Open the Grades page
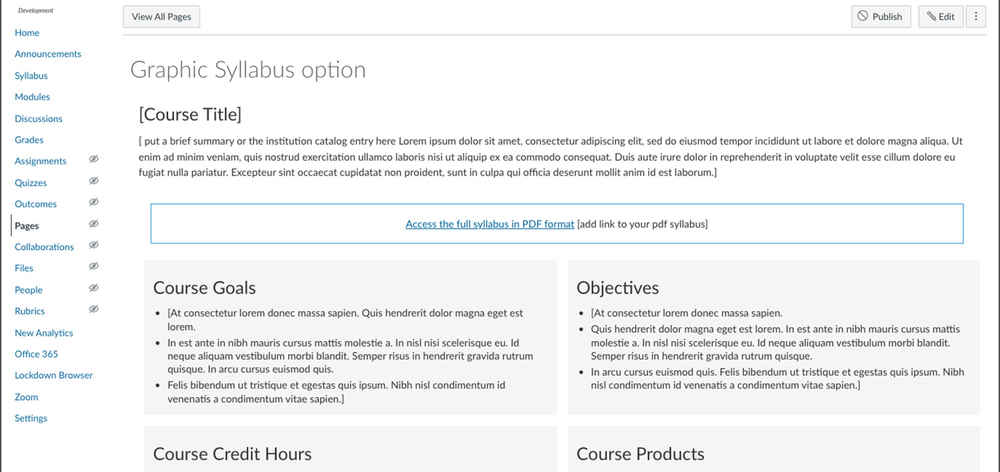Image resolution: width=1000 pixels, height=472 pixels. pos(29,140)
